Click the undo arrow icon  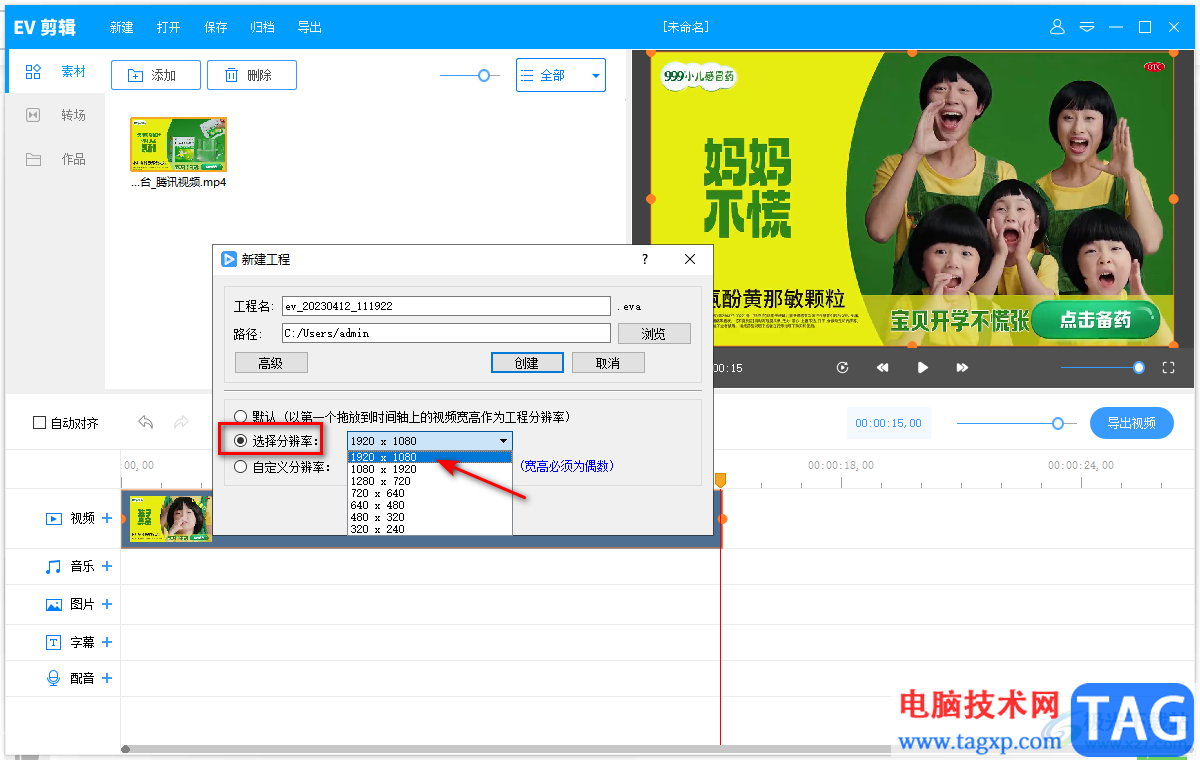point(146,422)
